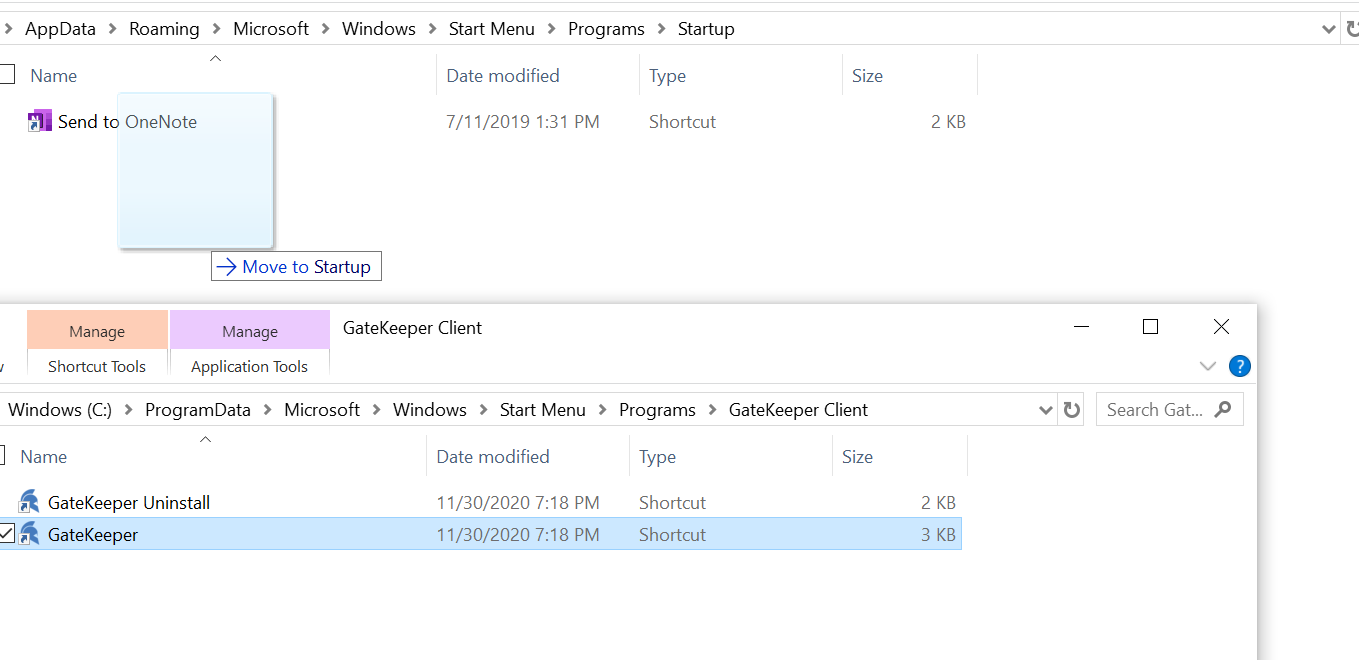
Task: Maximize the GateKeeper Client window
Action: (1150, 327)
